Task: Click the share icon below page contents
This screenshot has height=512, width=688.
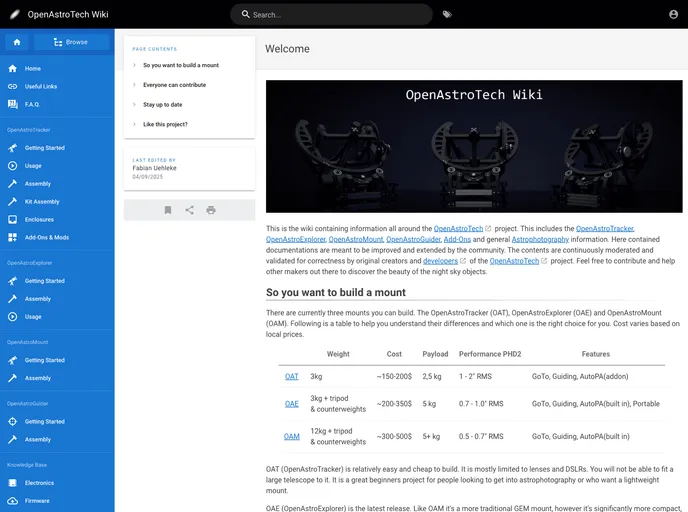Action: click(189, 210)
